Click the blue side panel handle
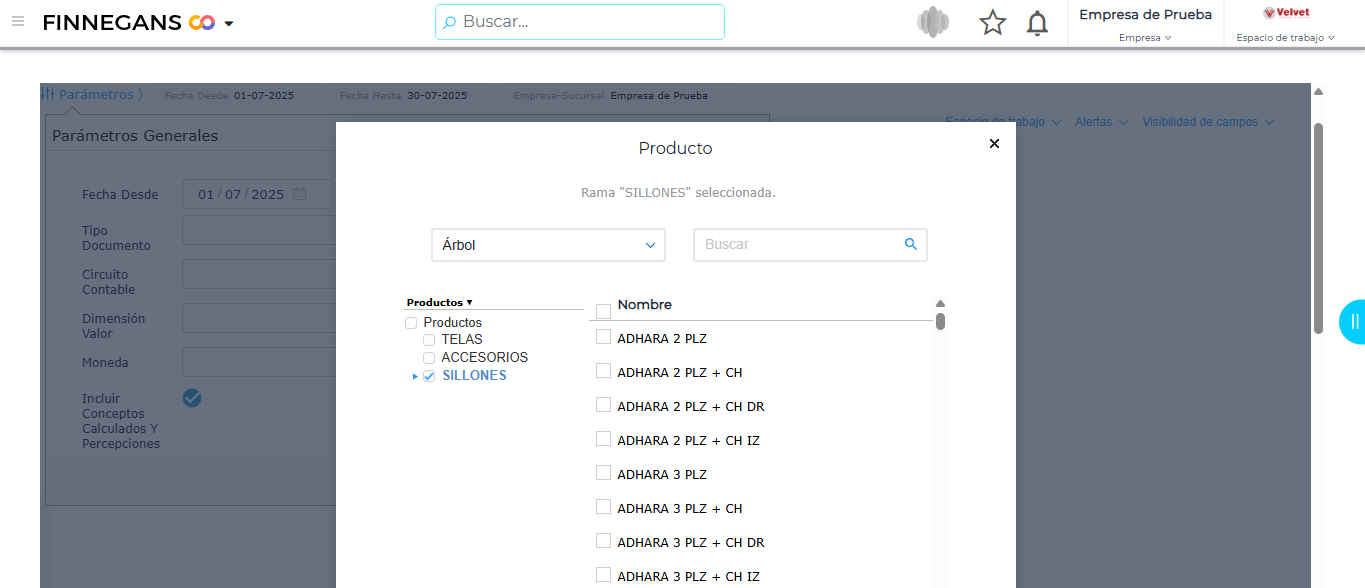The width and height of the screenshot is (1365, 588). [x=1353, y=321]
